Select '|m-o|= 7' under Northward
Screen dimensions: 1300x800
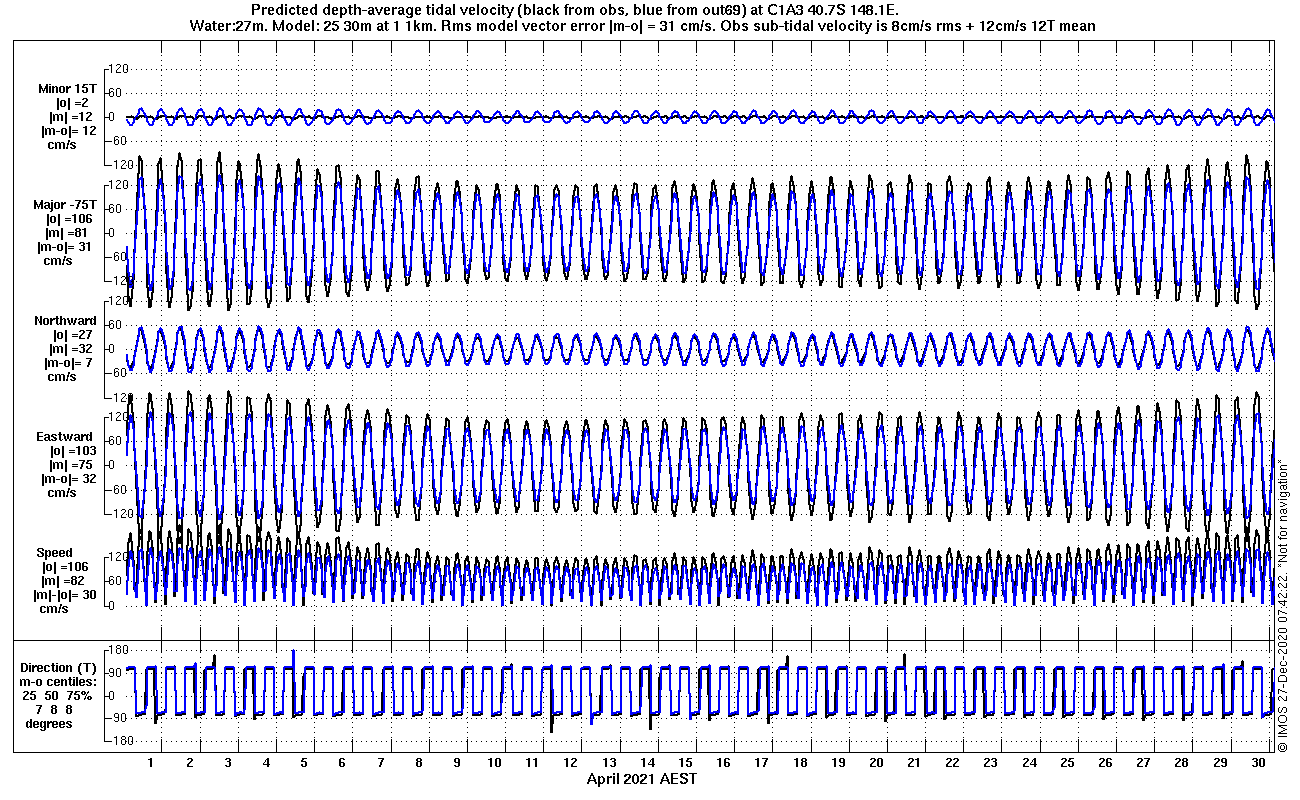pos(68,363)
